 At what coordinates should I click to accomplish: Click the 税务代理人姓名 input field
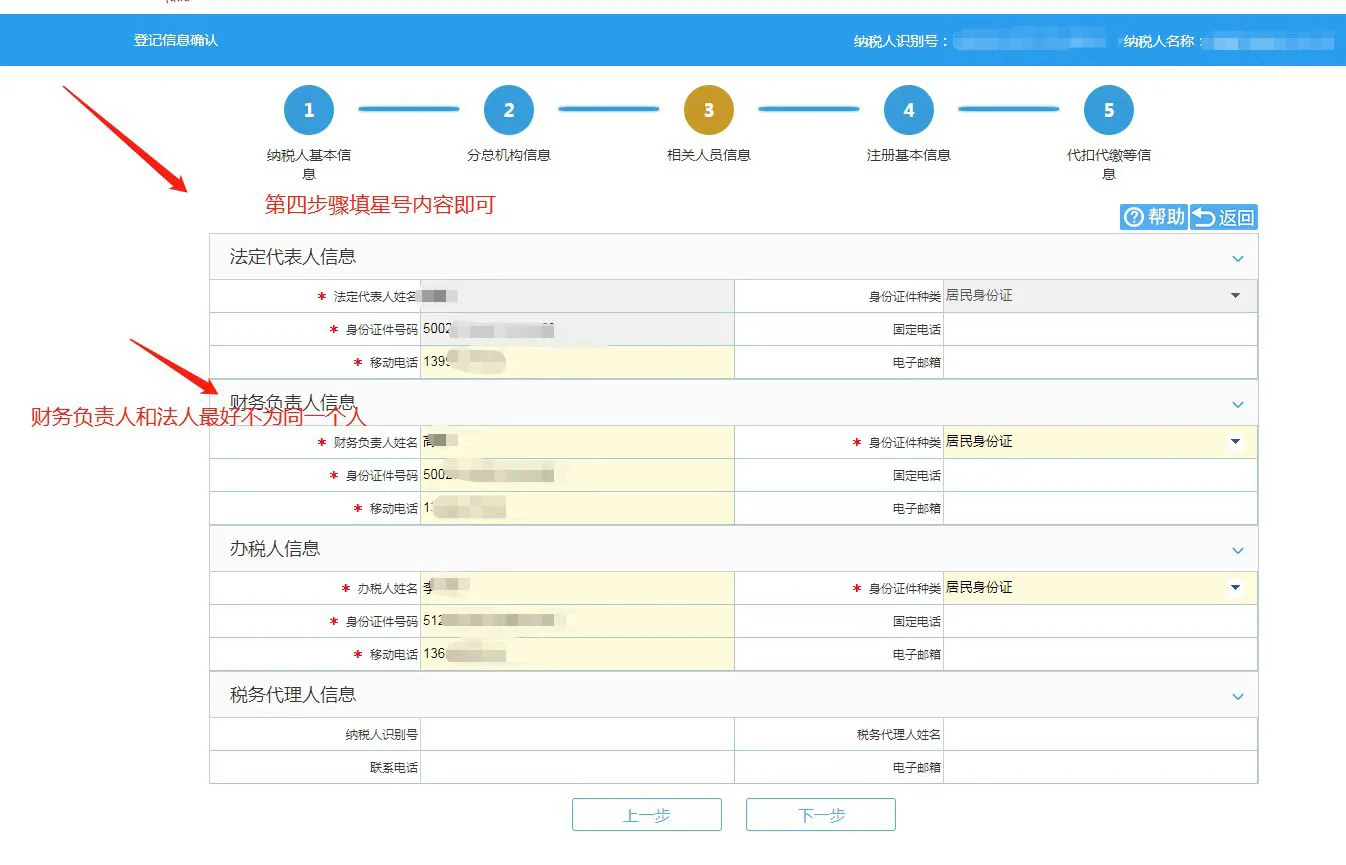pyautogui.click(x=1100, y=735)
